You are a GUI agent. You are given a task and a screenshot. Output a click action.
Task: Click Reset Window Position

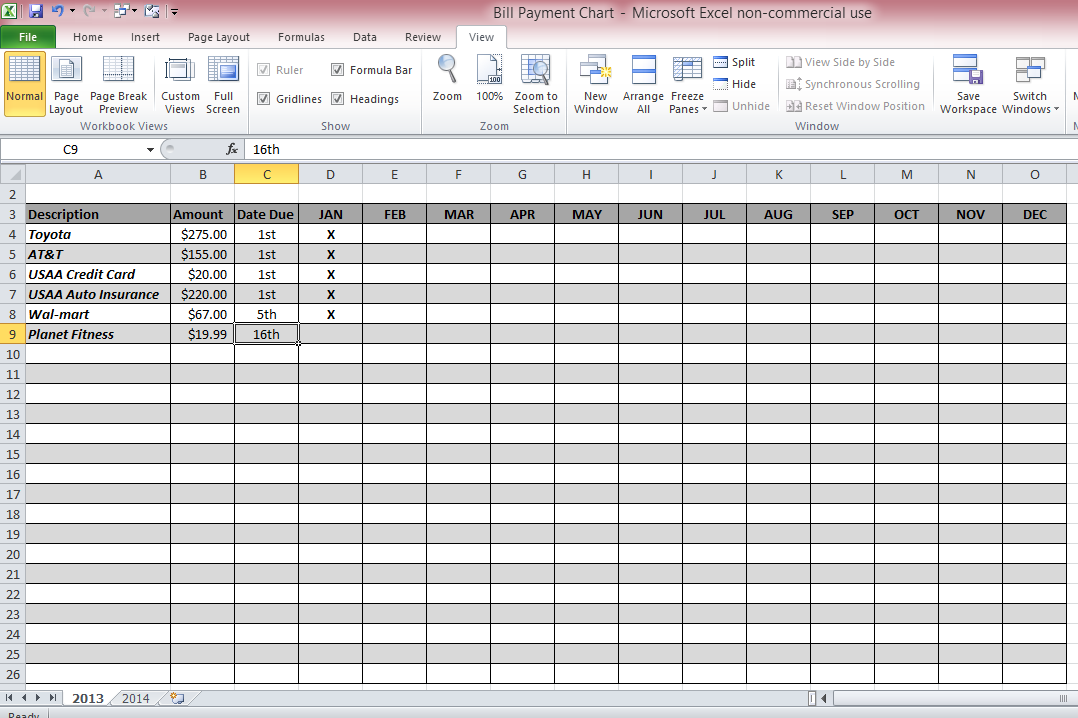[x=855, y=106]
